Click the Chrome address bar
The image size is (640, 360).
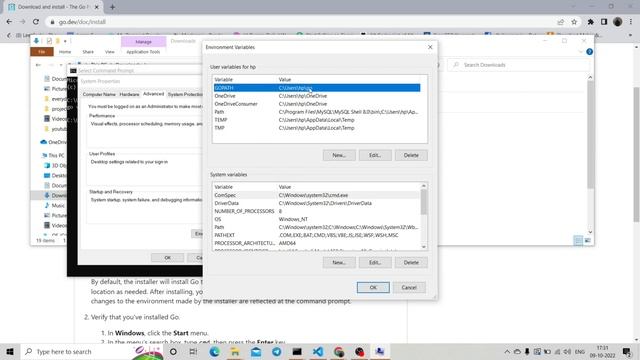pyautogui.click(x=302, y=22)
